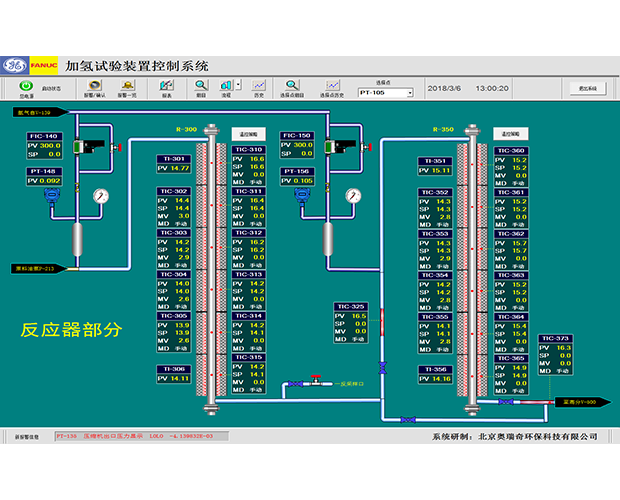Select the TI-306 reading 14.11
The width and height of the screenshot is (620, 500).
(180, 379)
